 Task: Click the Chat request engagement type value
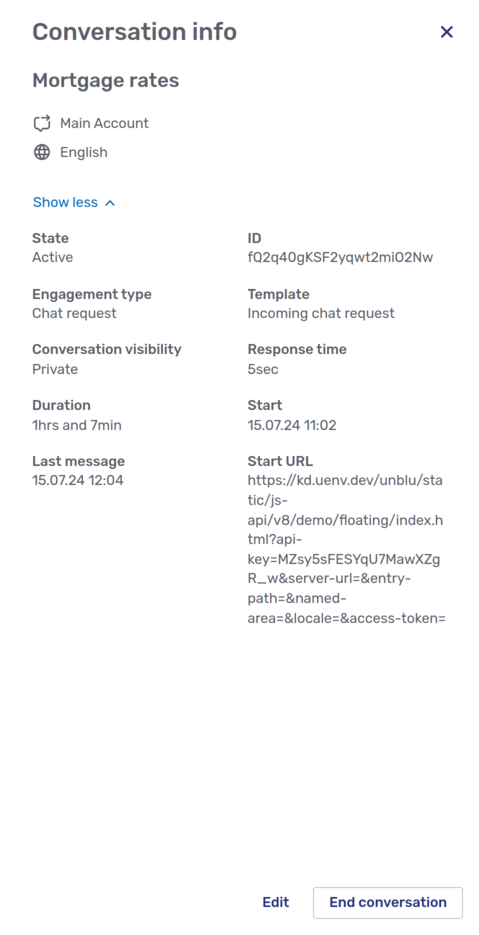(74, 313)
